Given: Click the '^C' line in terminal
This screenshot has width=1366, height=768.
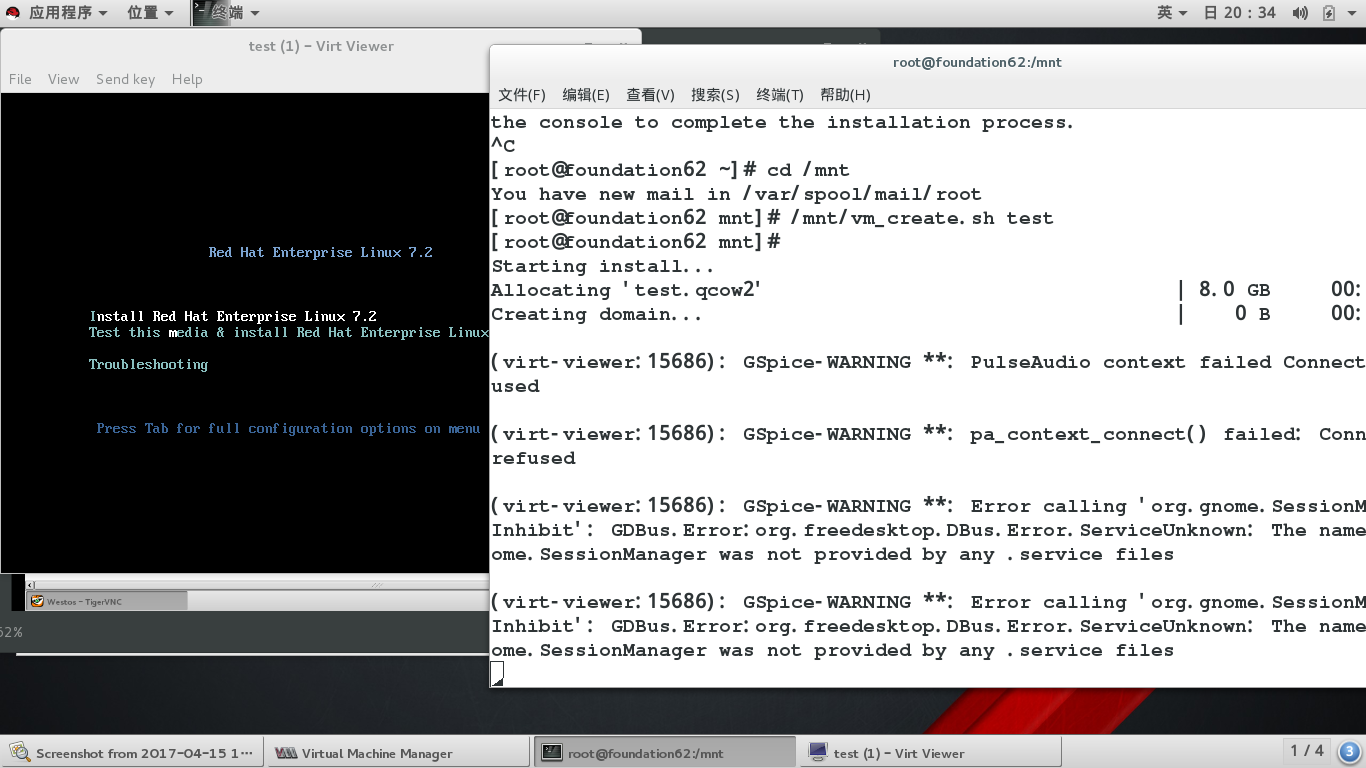Looking at the screenshot, I should point(503,146).
